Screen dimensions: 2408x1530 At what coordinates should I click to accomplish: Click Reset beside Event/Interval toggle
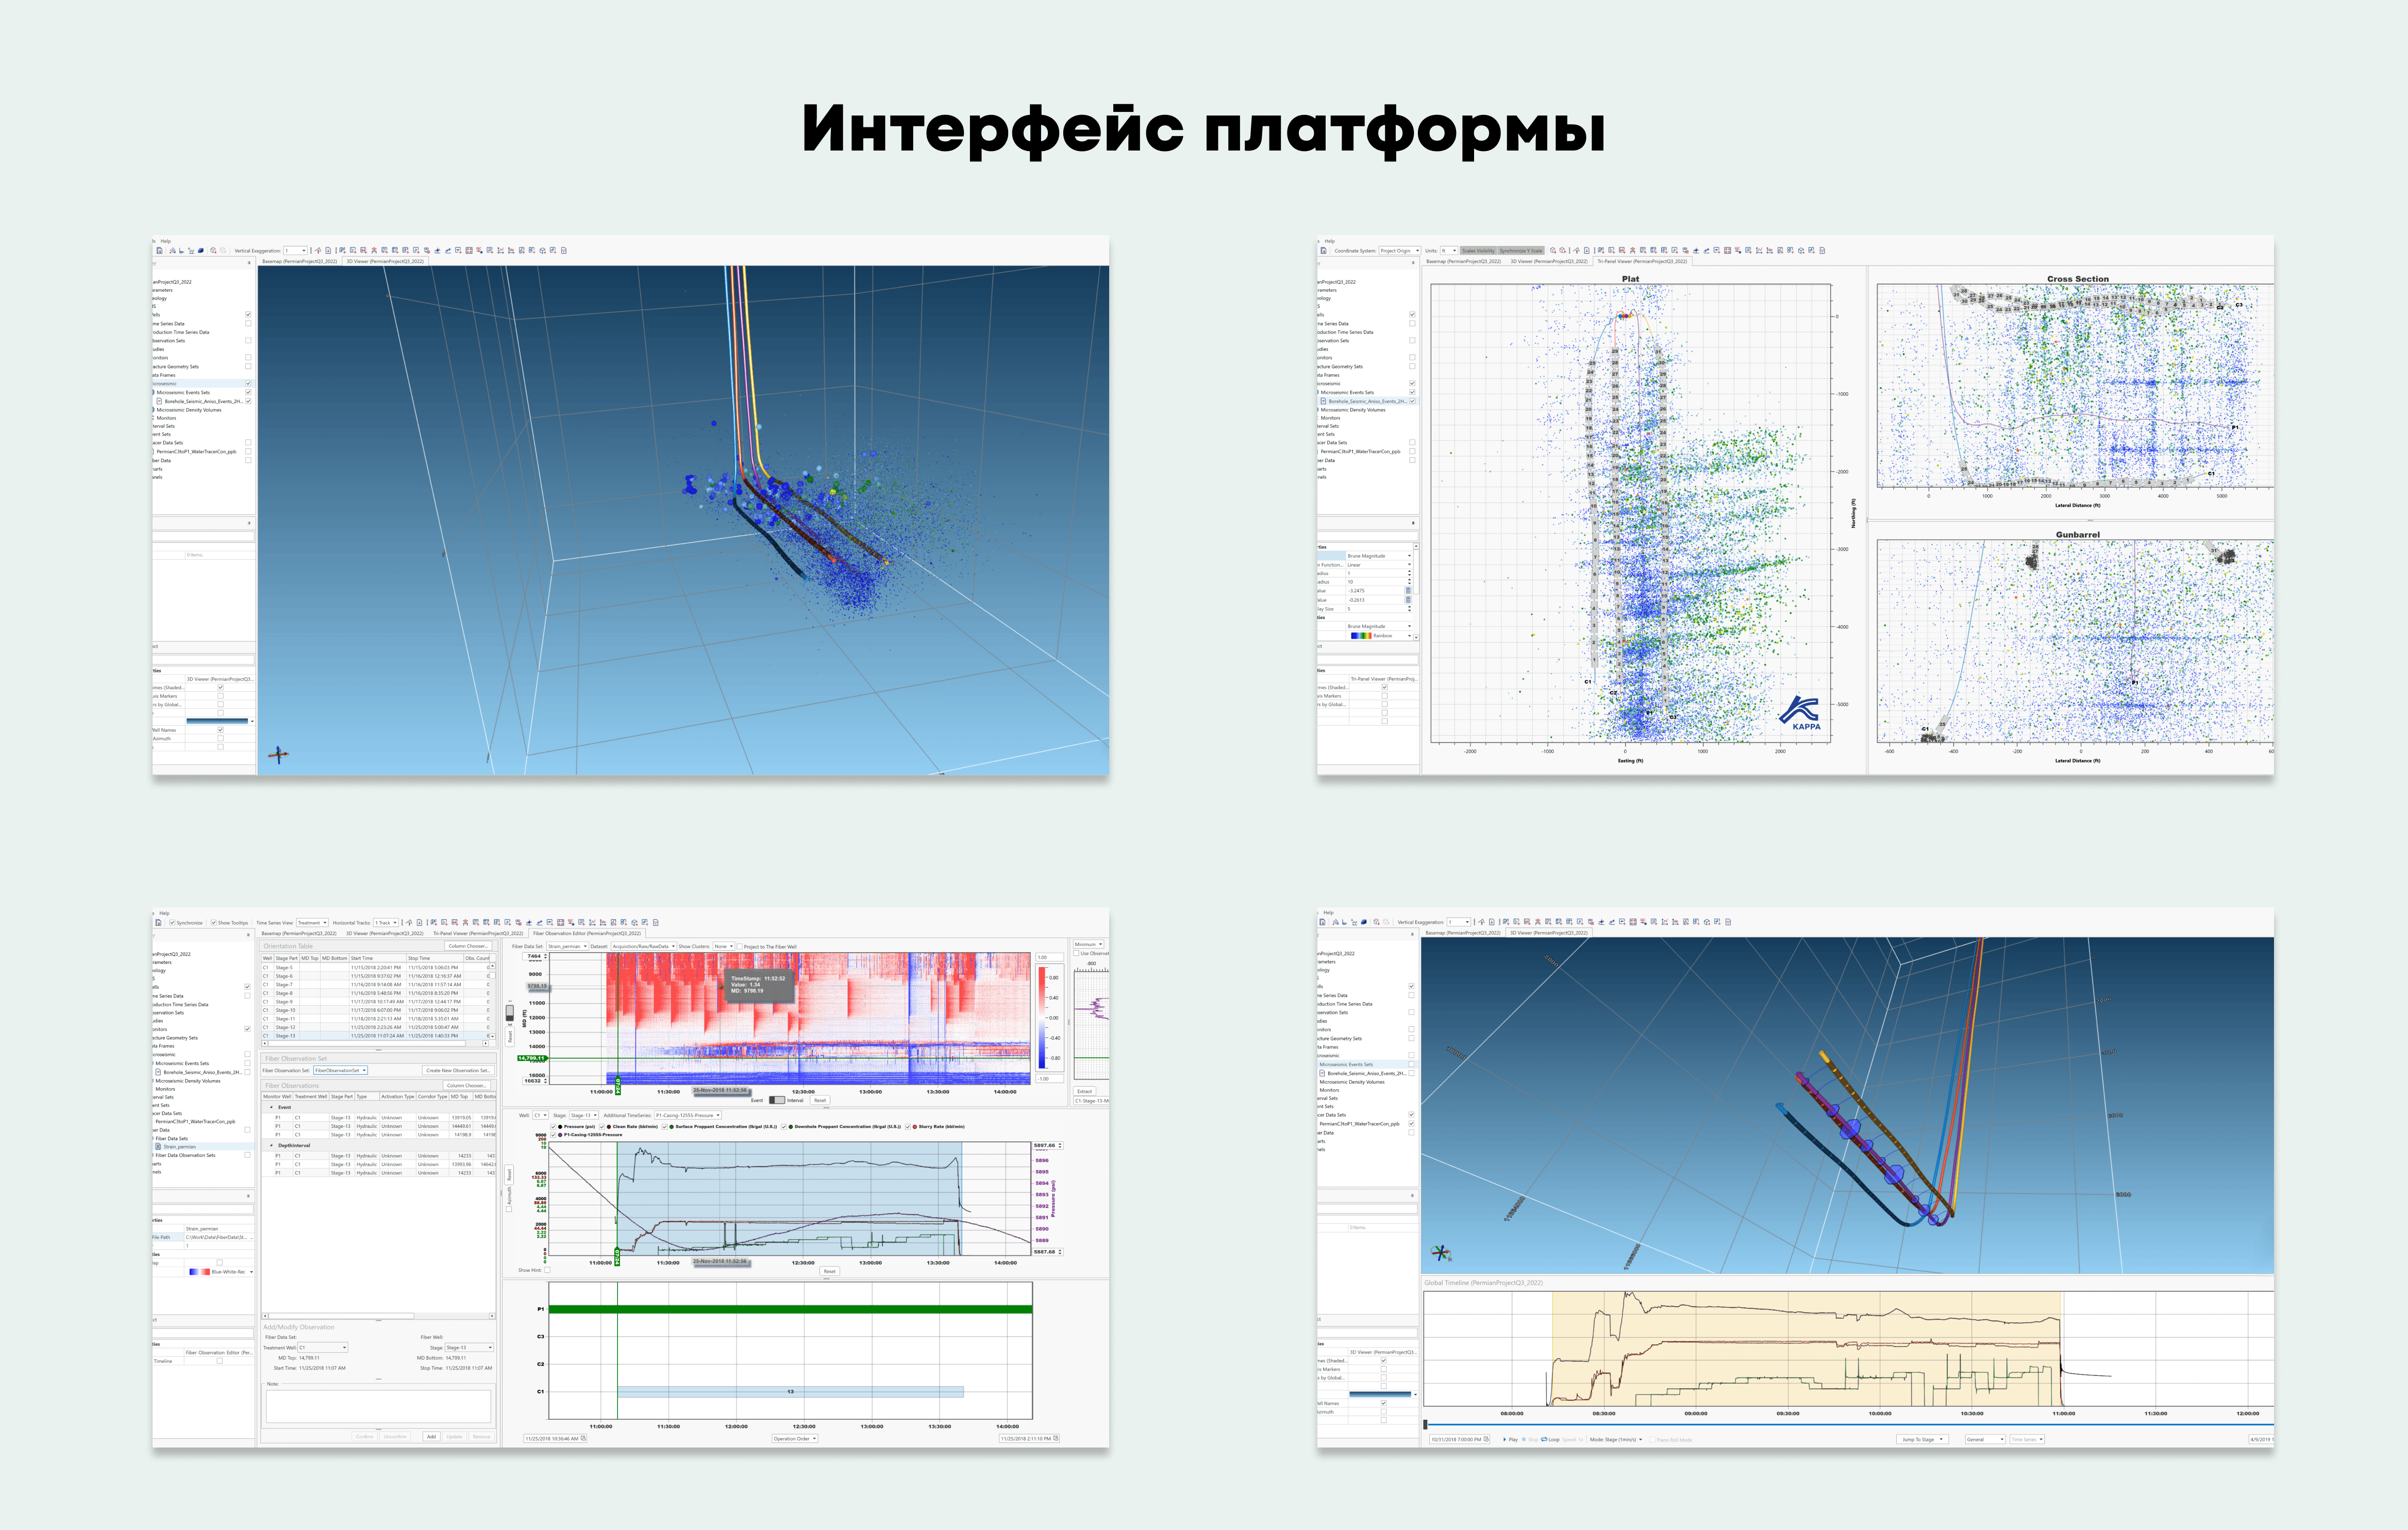pyautogui.click(x=820, y=1100)
